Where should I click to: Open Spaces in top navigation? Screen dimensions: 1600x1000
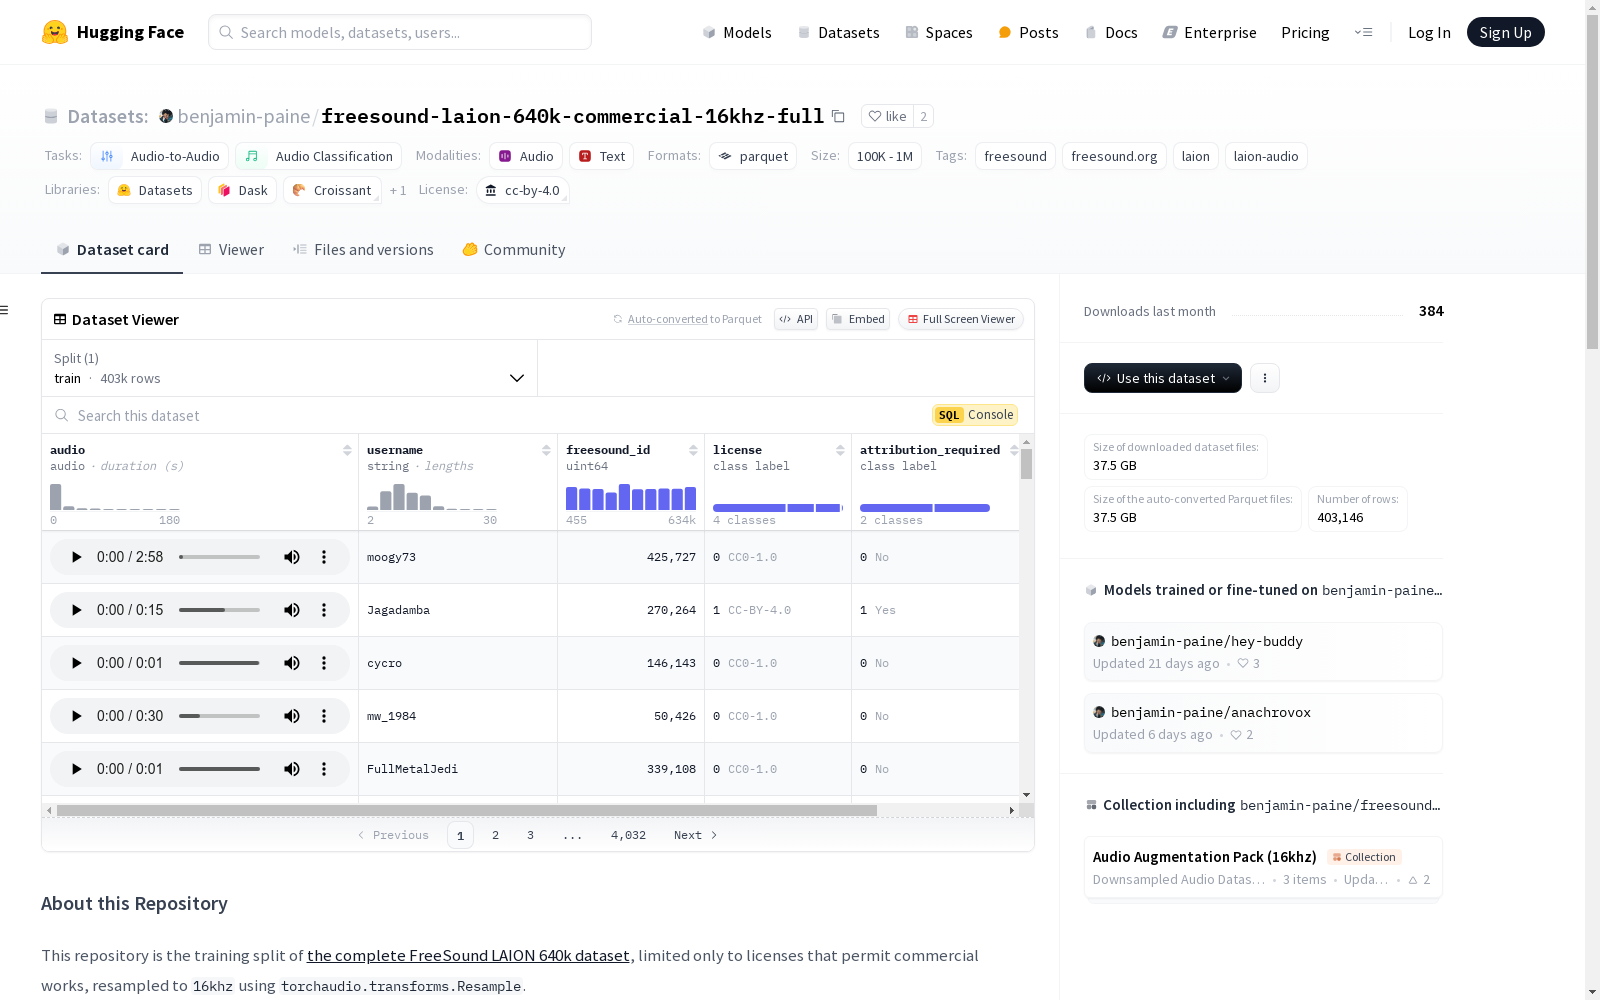pos(939,32)
